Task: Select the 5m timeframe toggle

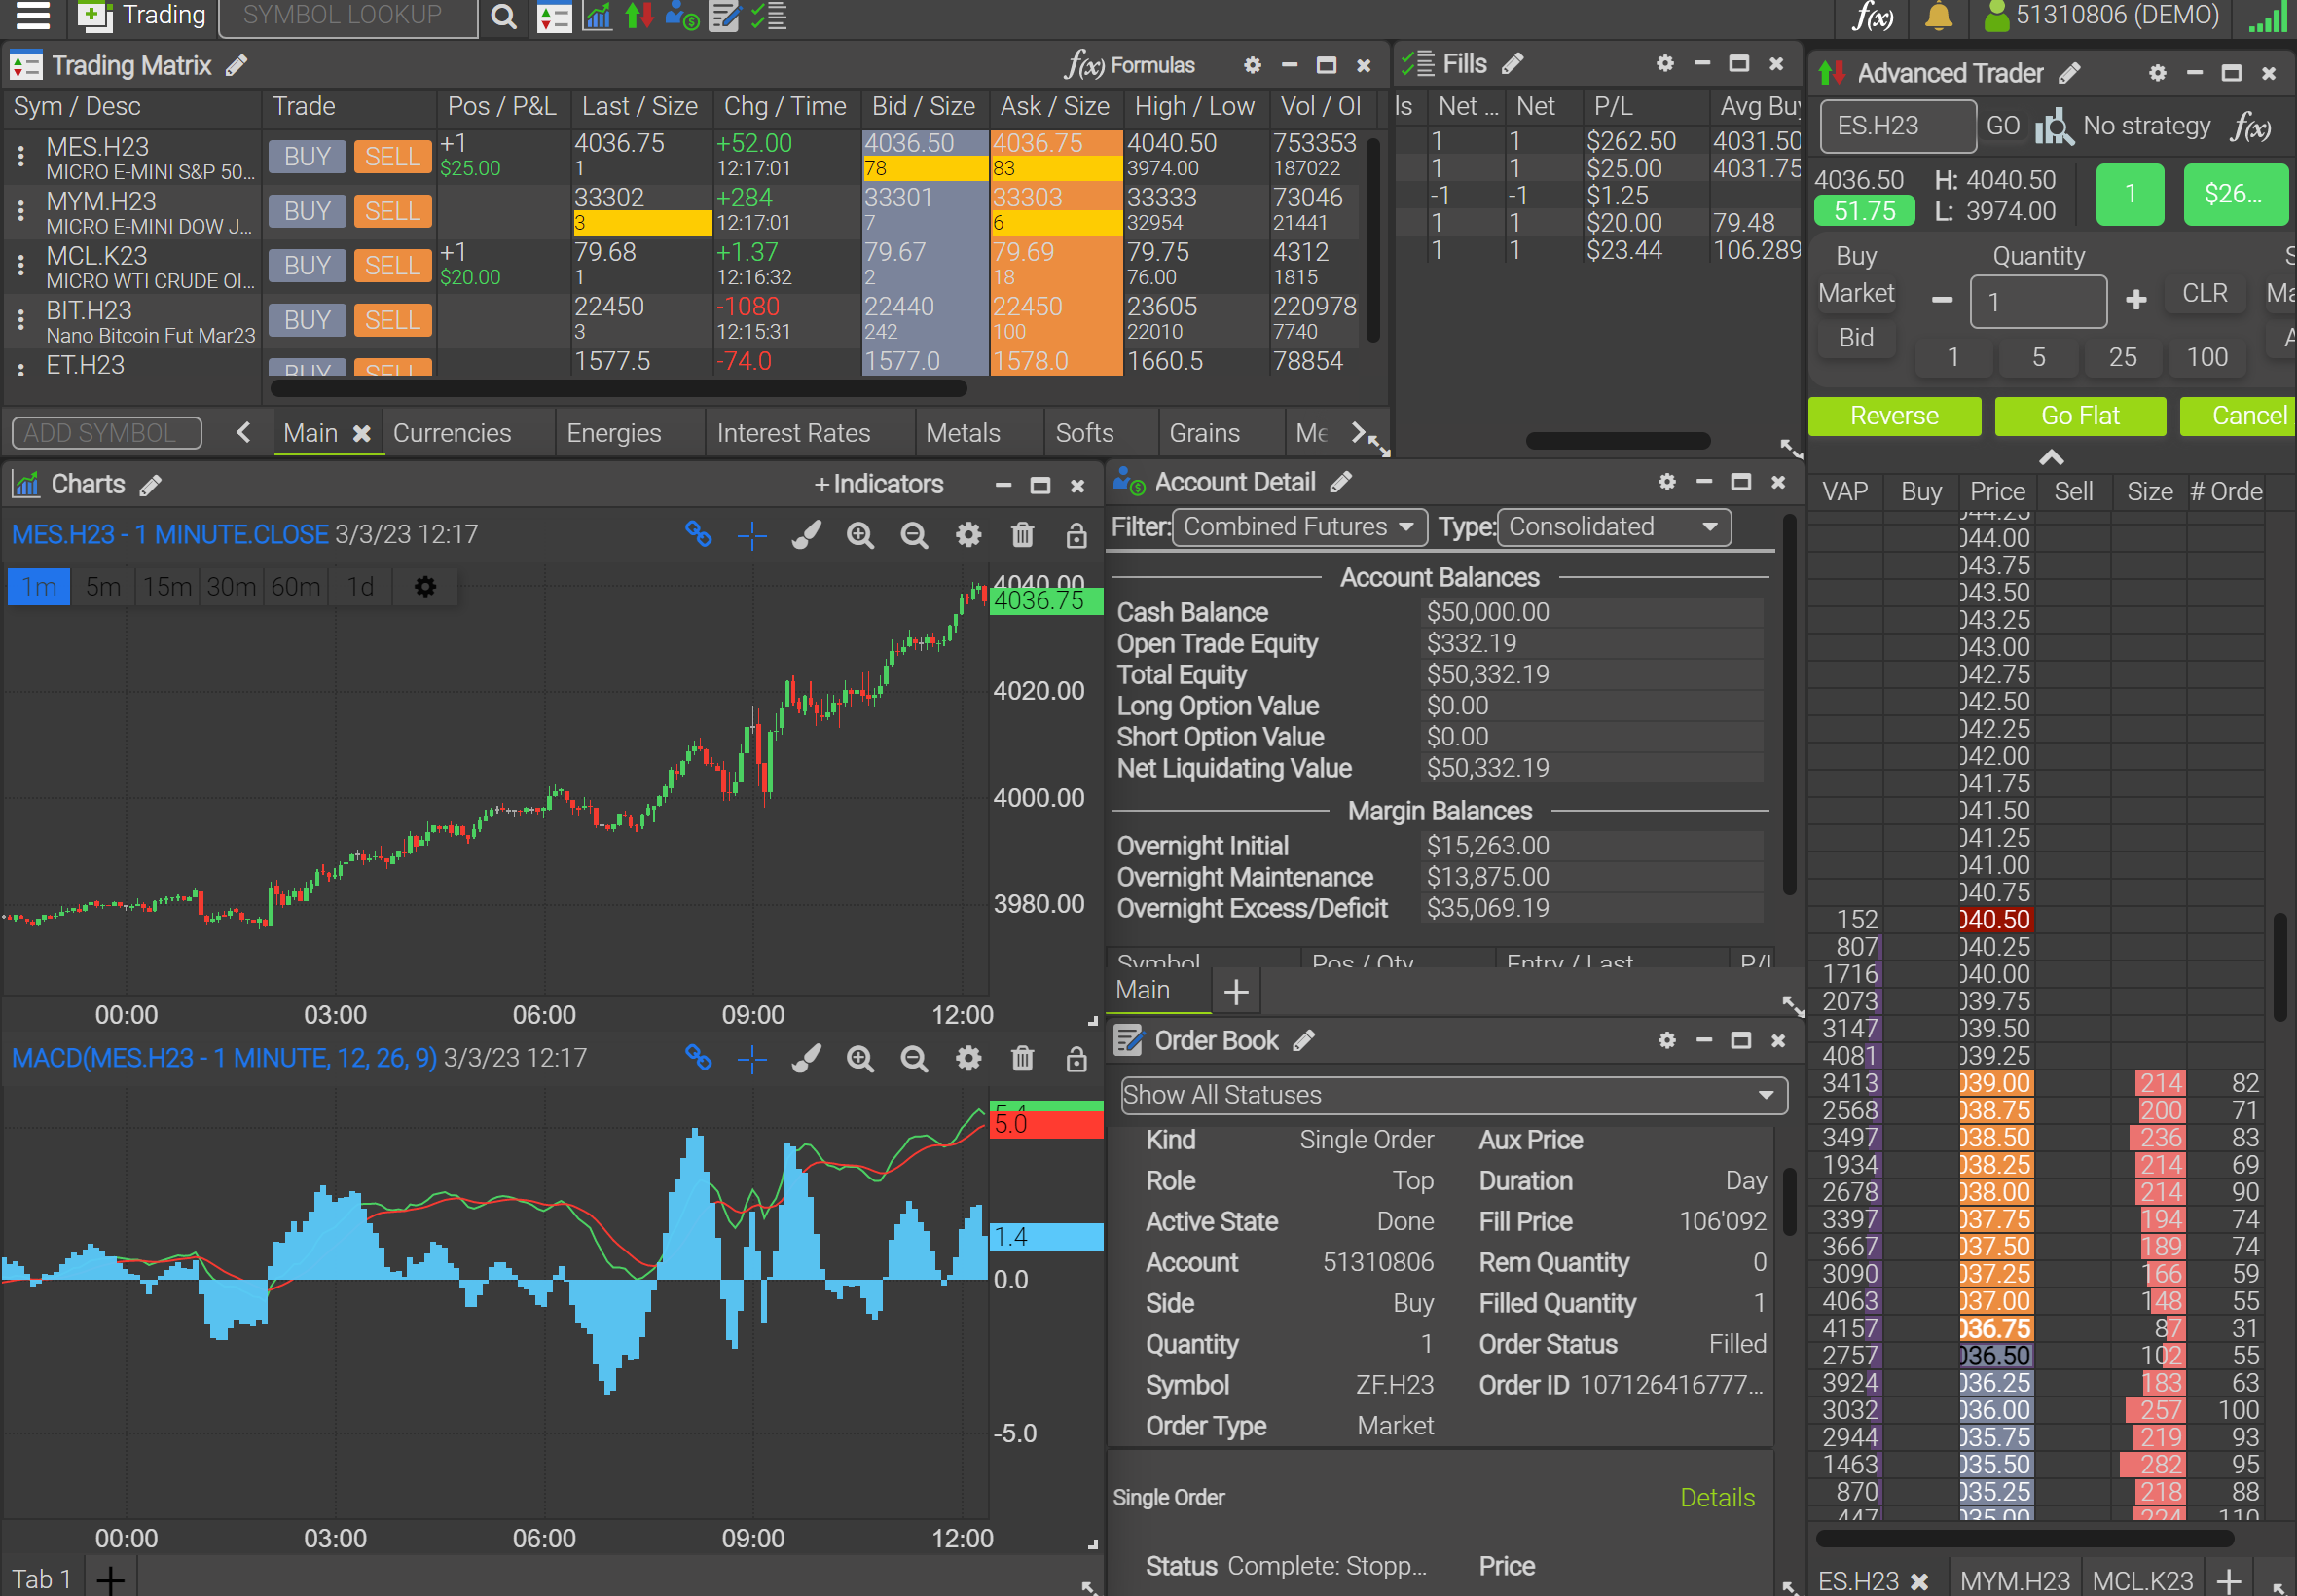Action: tap(103, 587)
